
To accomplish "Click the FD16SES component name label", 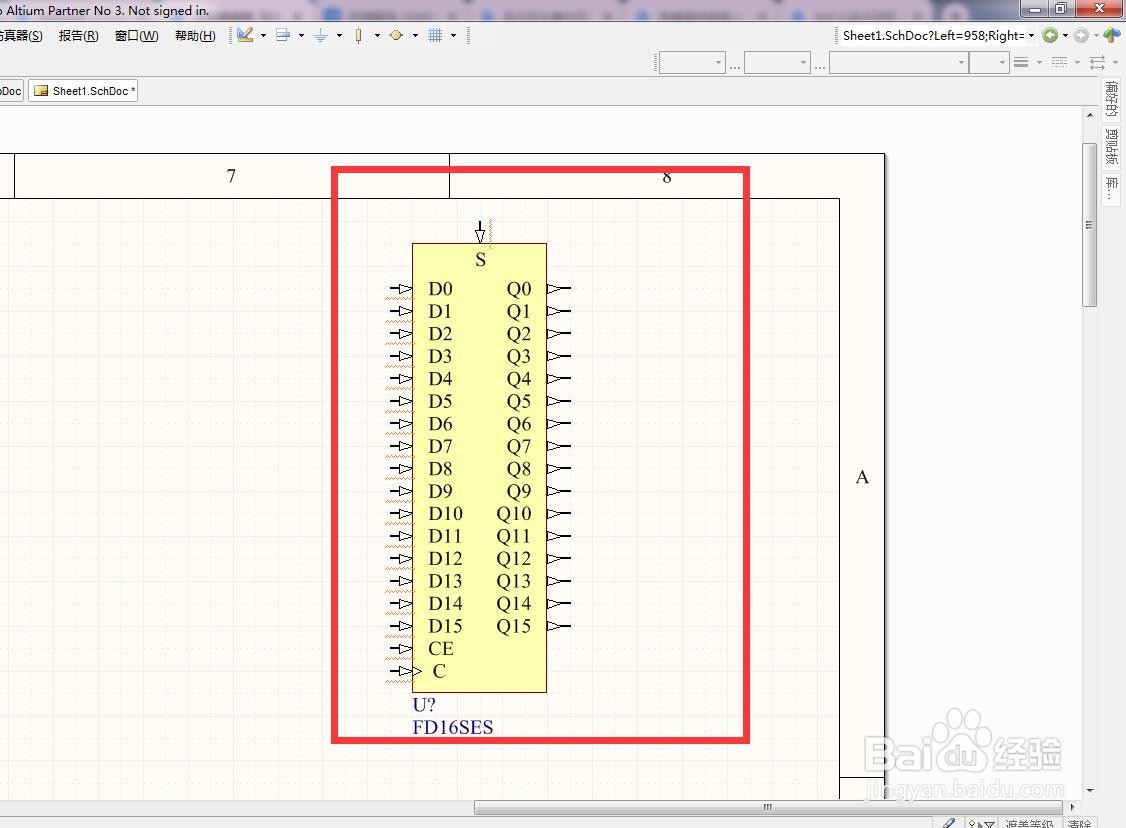I will 452,727.
